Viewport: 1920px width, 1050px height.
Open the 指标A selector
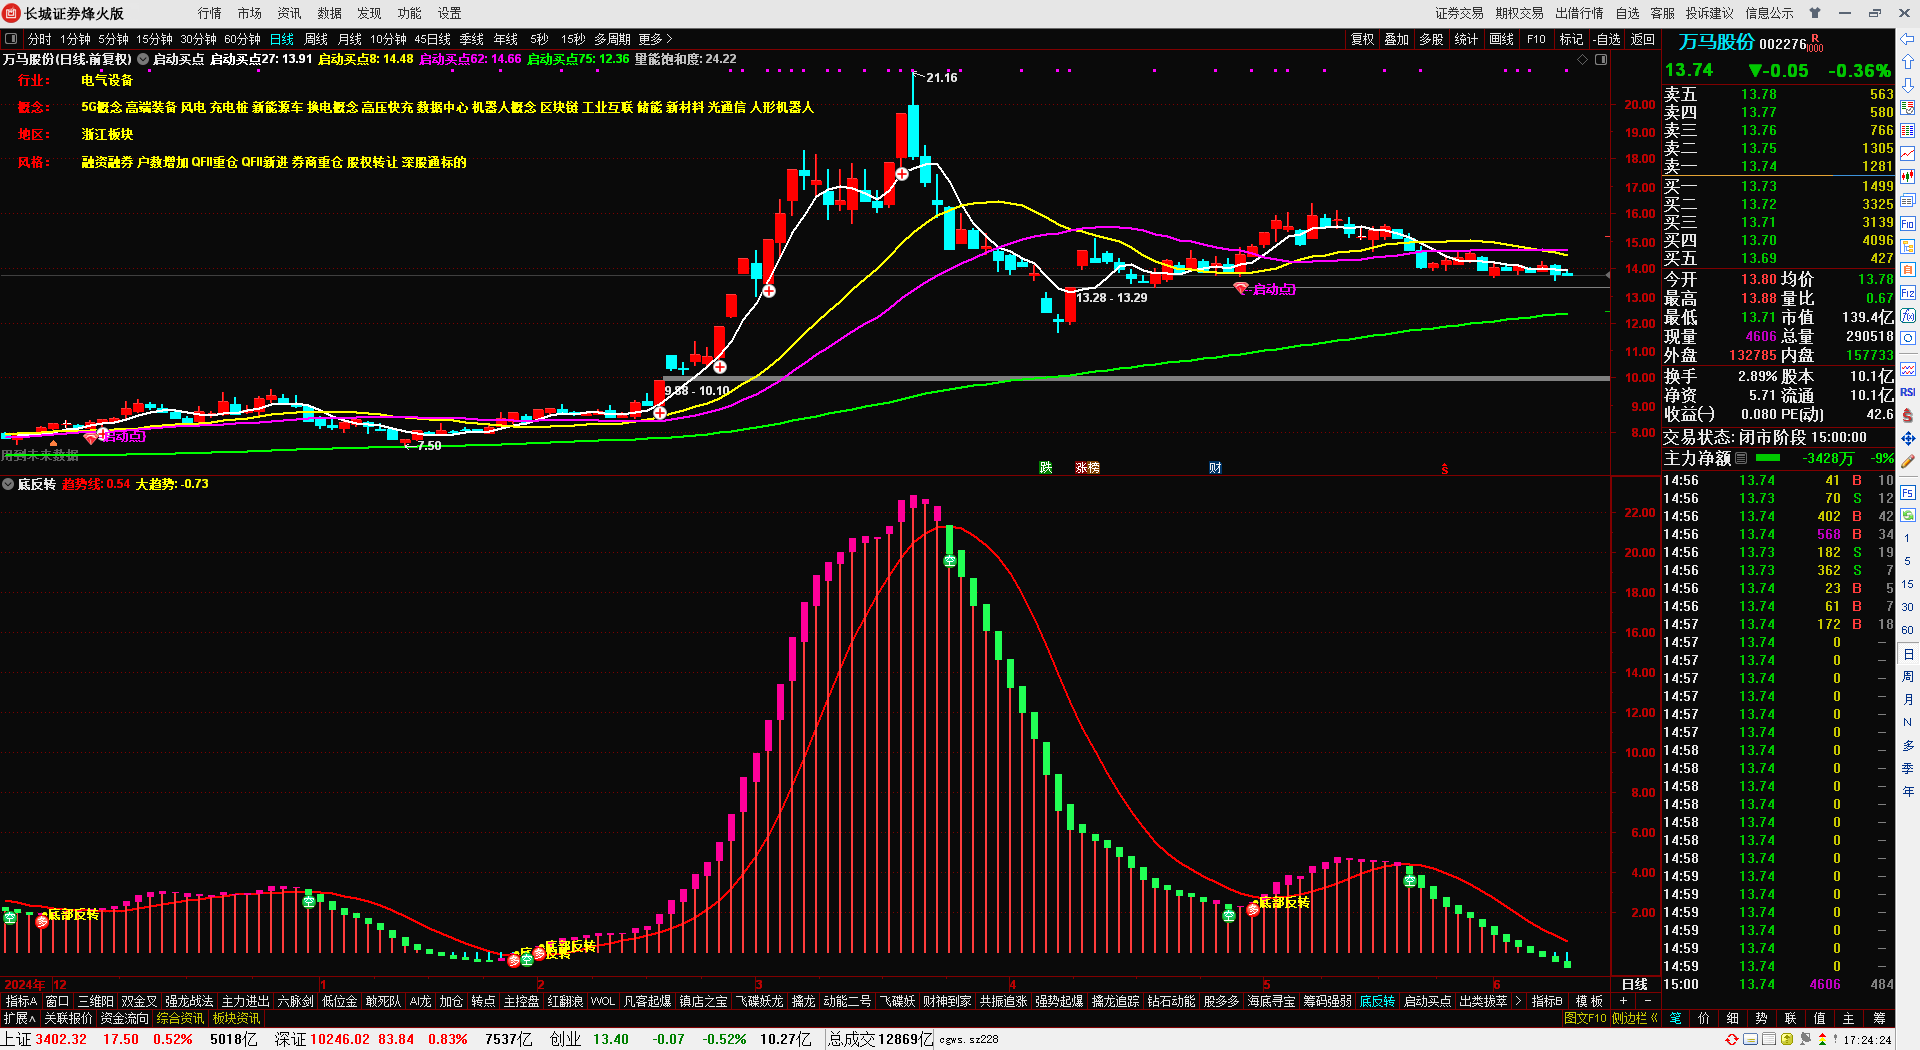21,1001
